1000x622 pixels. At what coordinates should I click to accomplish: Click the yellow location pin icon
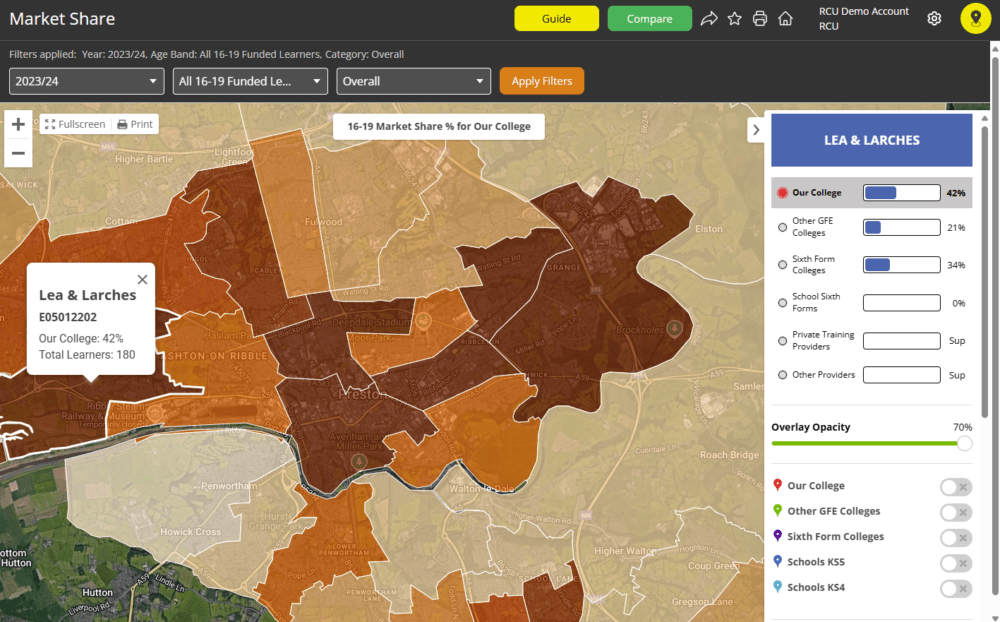(x=976, y=19)
